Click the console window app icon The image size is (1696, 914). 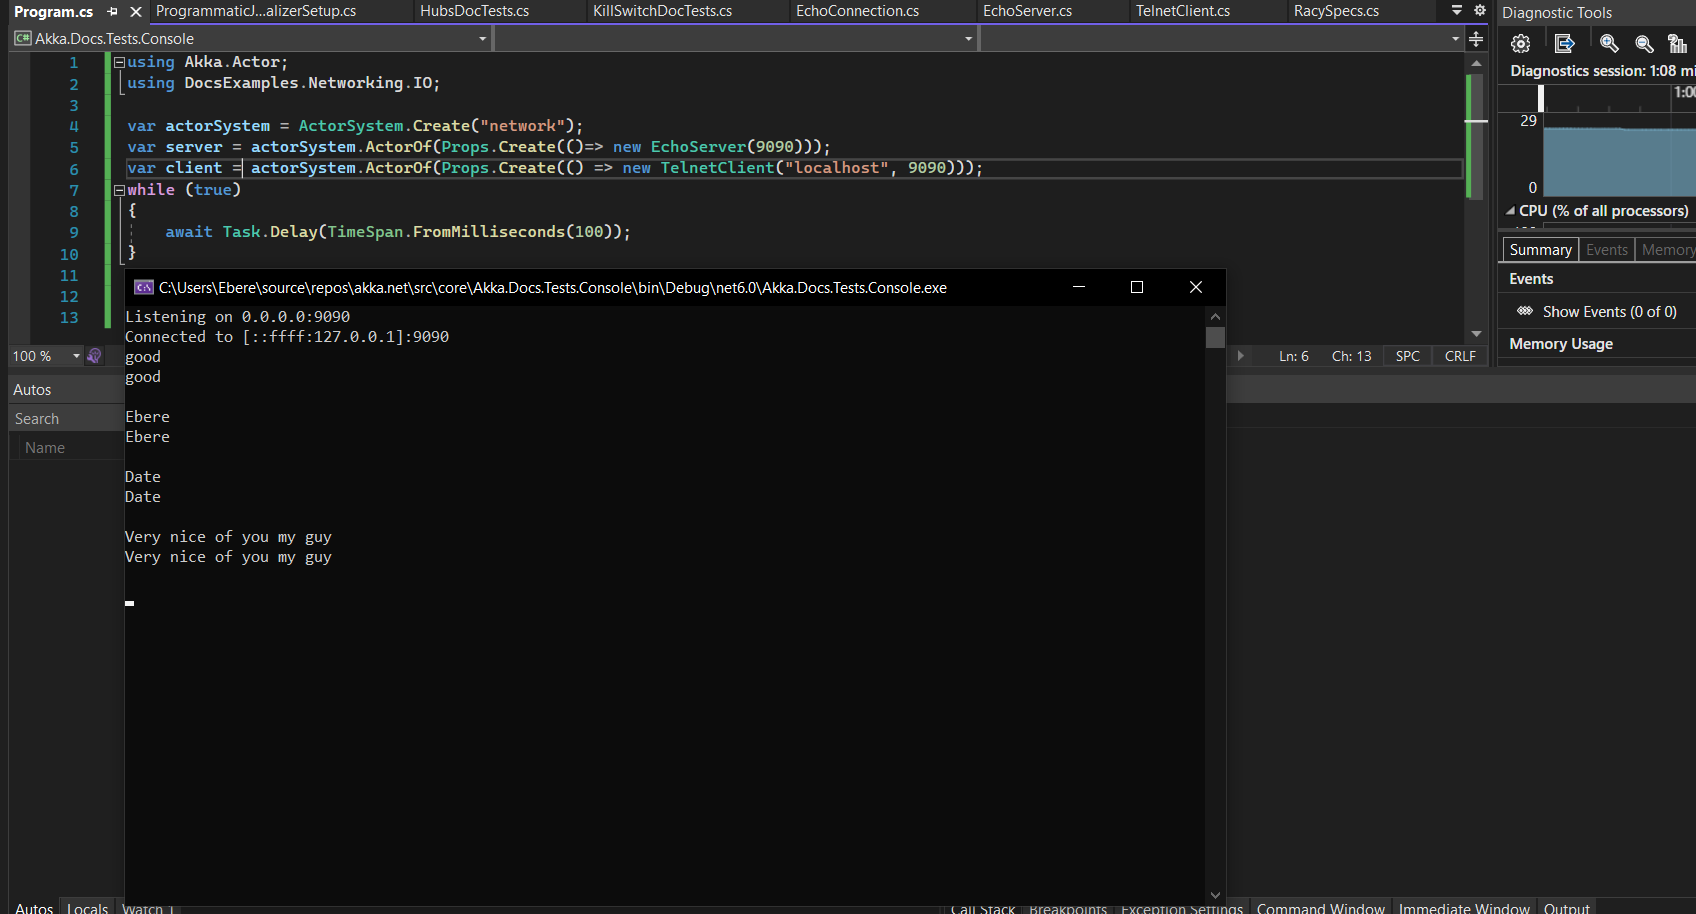click(x=144, y=287)
